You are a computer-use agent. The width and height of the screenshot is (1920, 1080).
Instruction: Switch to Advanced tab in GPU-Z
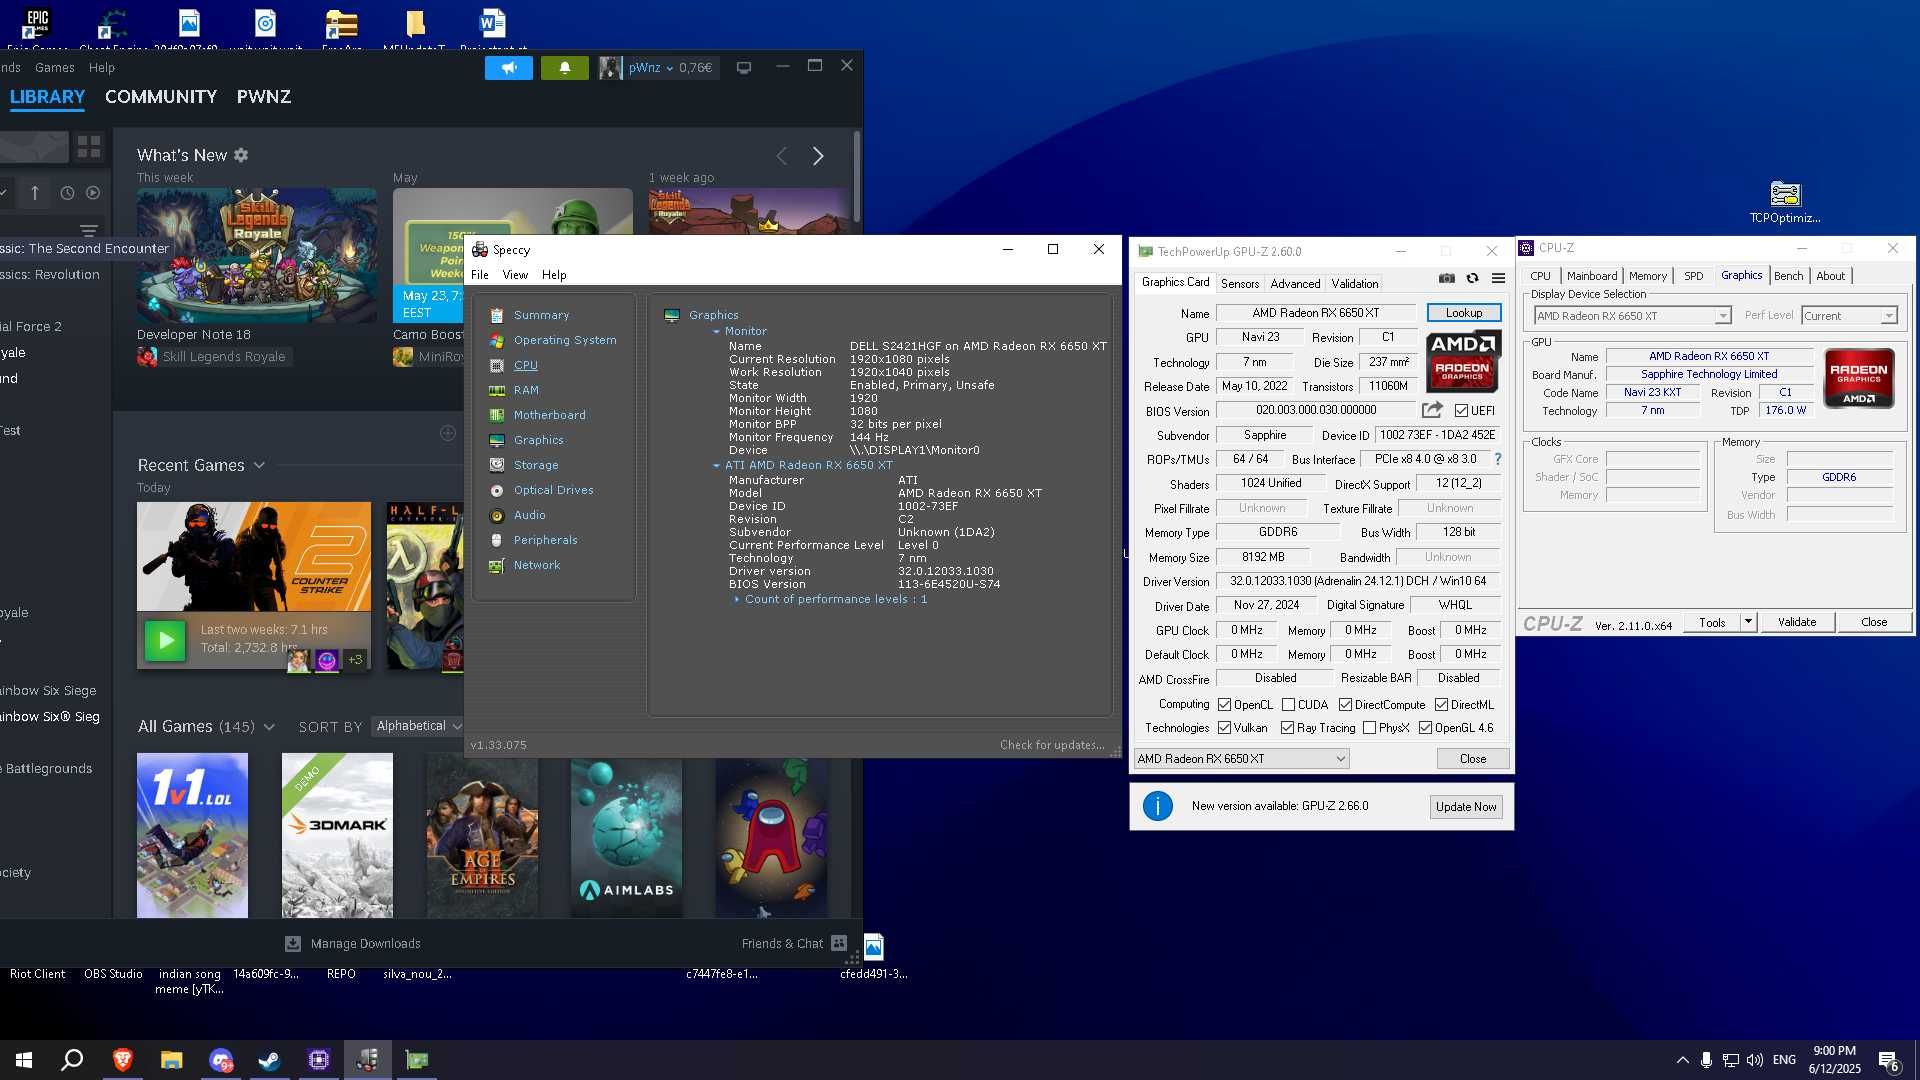click(1295, 283)
